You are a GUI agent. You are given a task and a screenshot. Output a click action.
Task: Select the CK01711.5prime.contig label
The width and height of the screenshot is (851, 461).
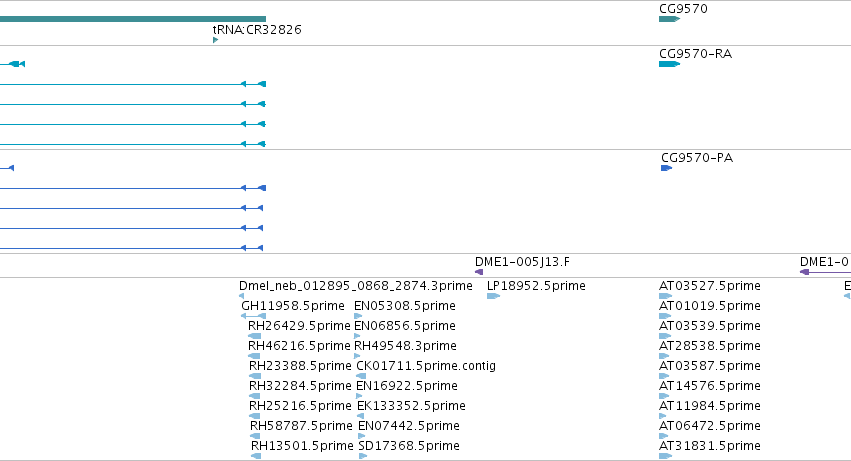[426, 367]
